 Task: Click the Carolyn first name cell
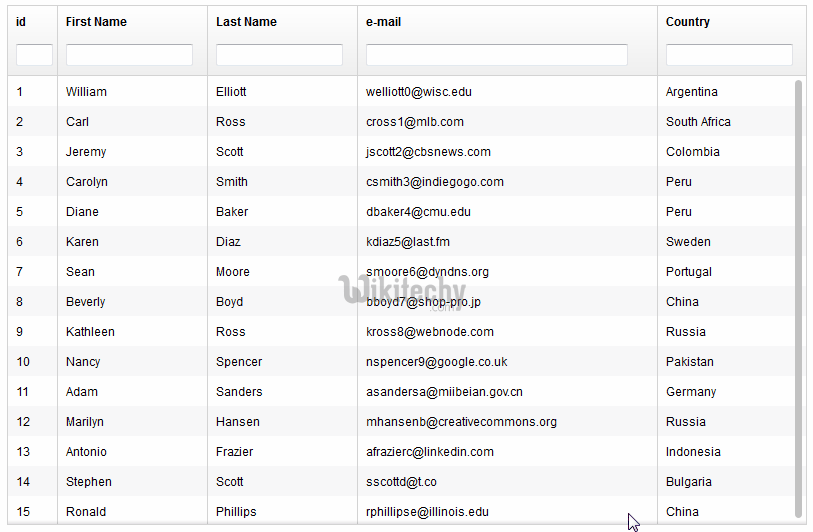pos(87,182)
